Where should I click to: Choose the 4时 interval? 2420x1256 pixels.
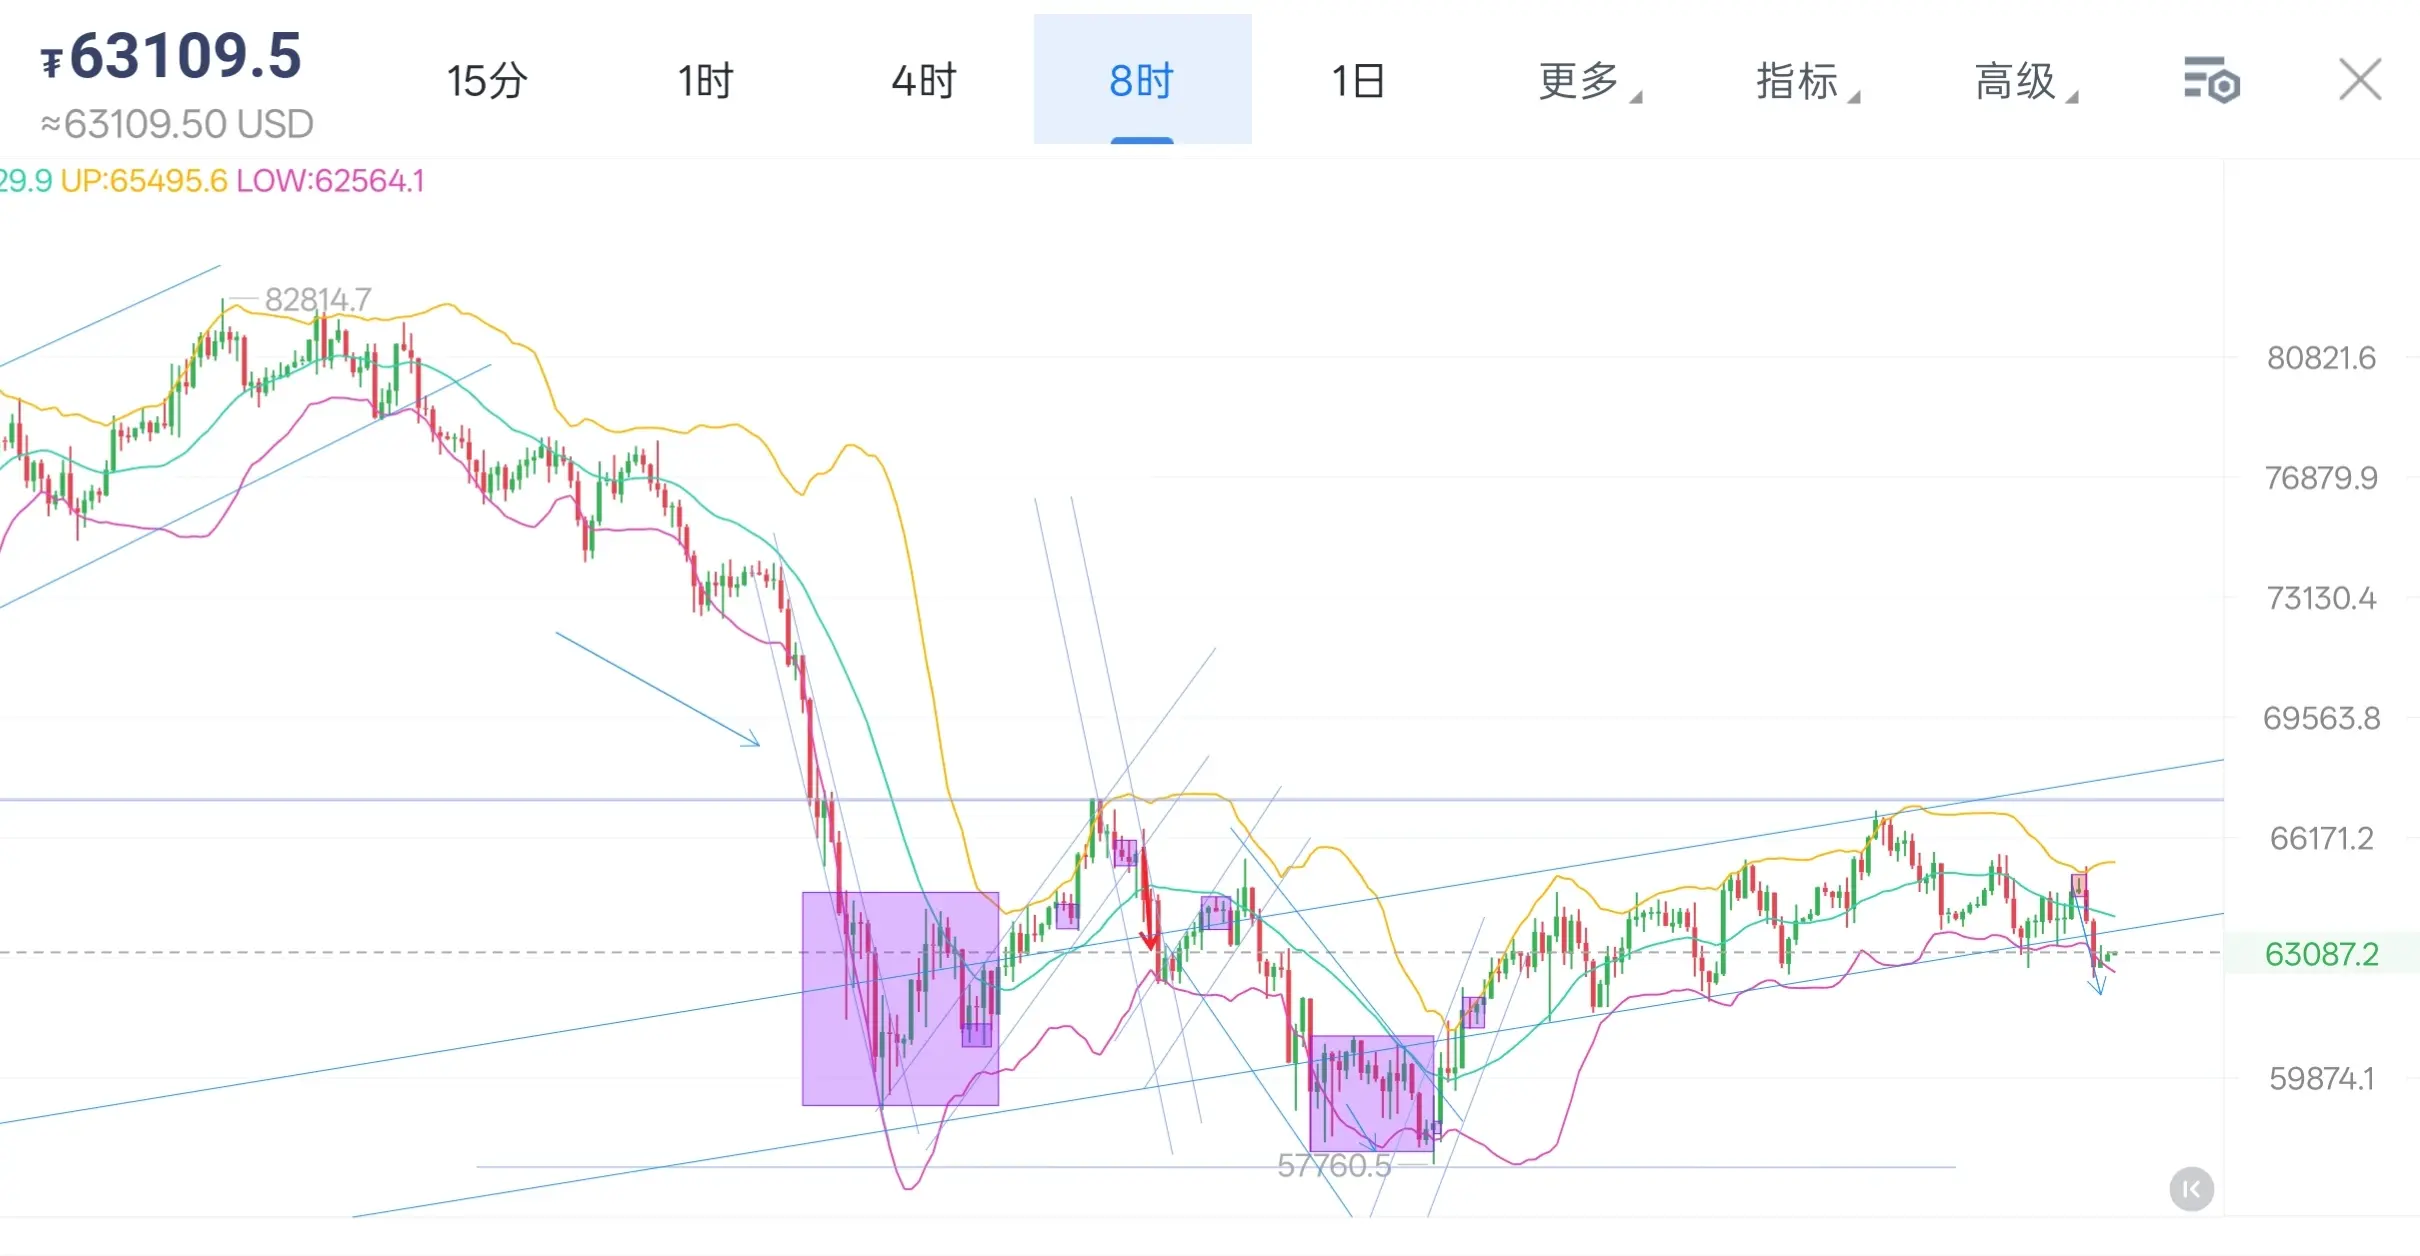coord(924,81)
